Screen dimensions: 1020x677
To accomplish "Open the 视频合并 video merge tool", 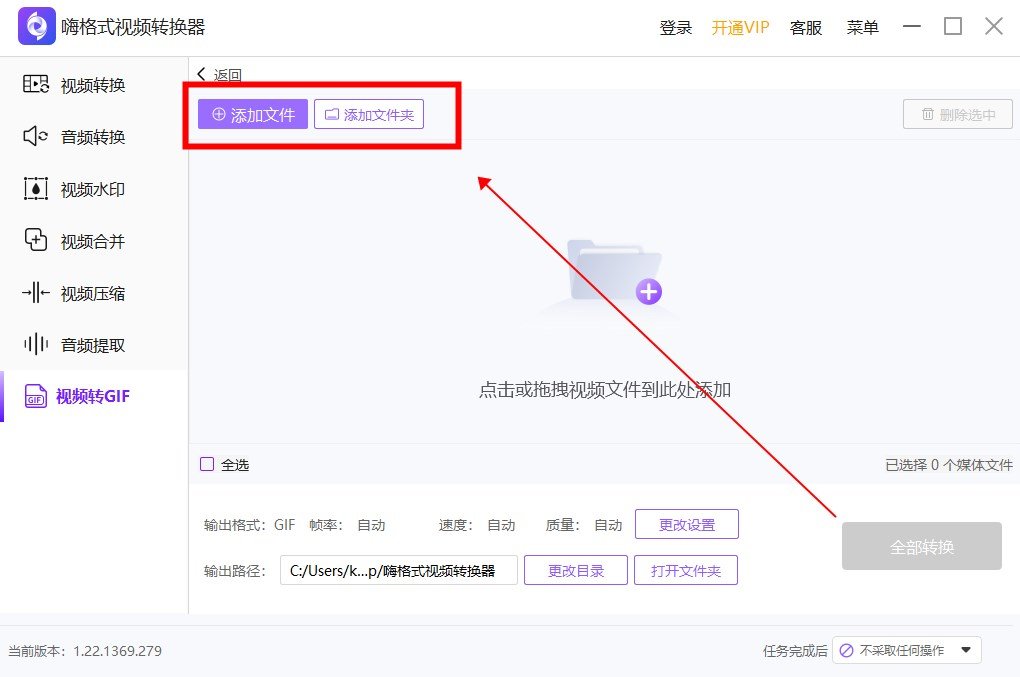I will pyautogui.click(x=85, y=240).
